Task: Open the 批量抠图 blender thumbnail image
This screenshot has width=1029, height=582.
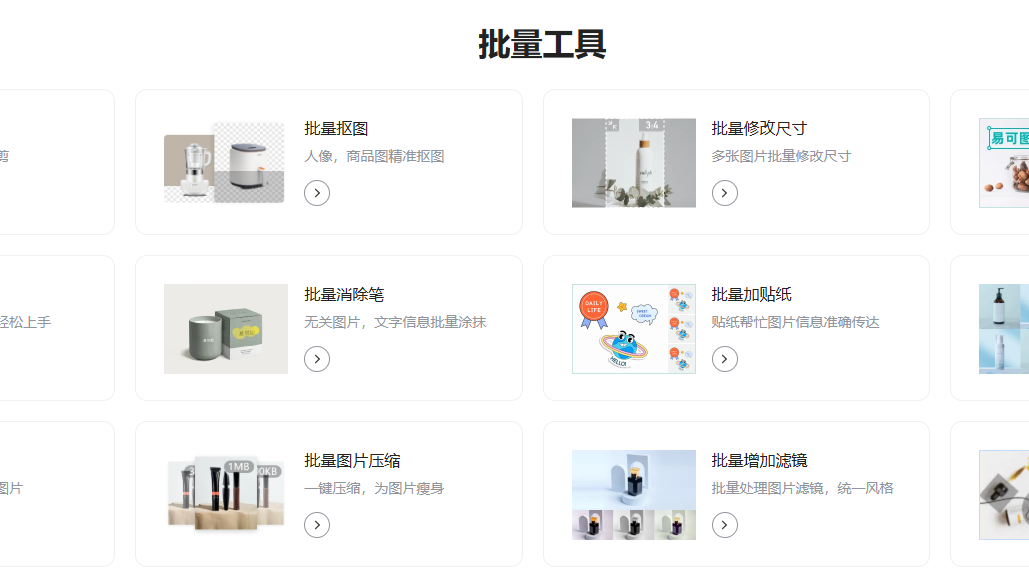Action: pos(225,163)
